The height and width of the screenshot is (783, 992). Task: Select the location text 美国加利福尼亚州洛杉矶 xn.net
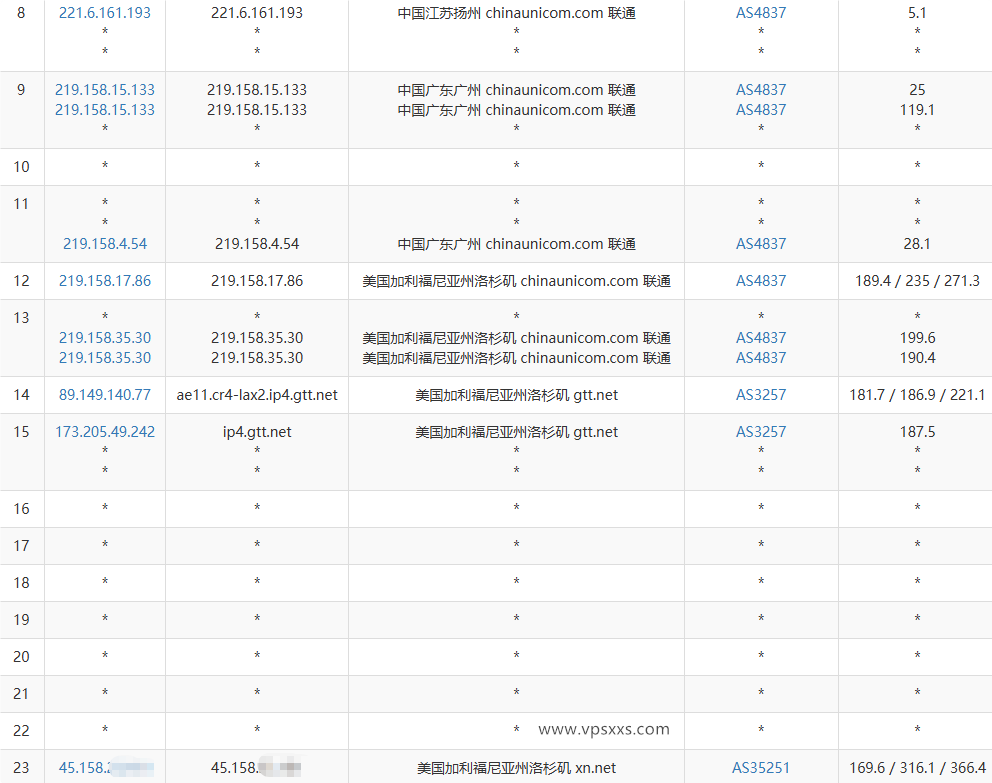pos(517,768)
